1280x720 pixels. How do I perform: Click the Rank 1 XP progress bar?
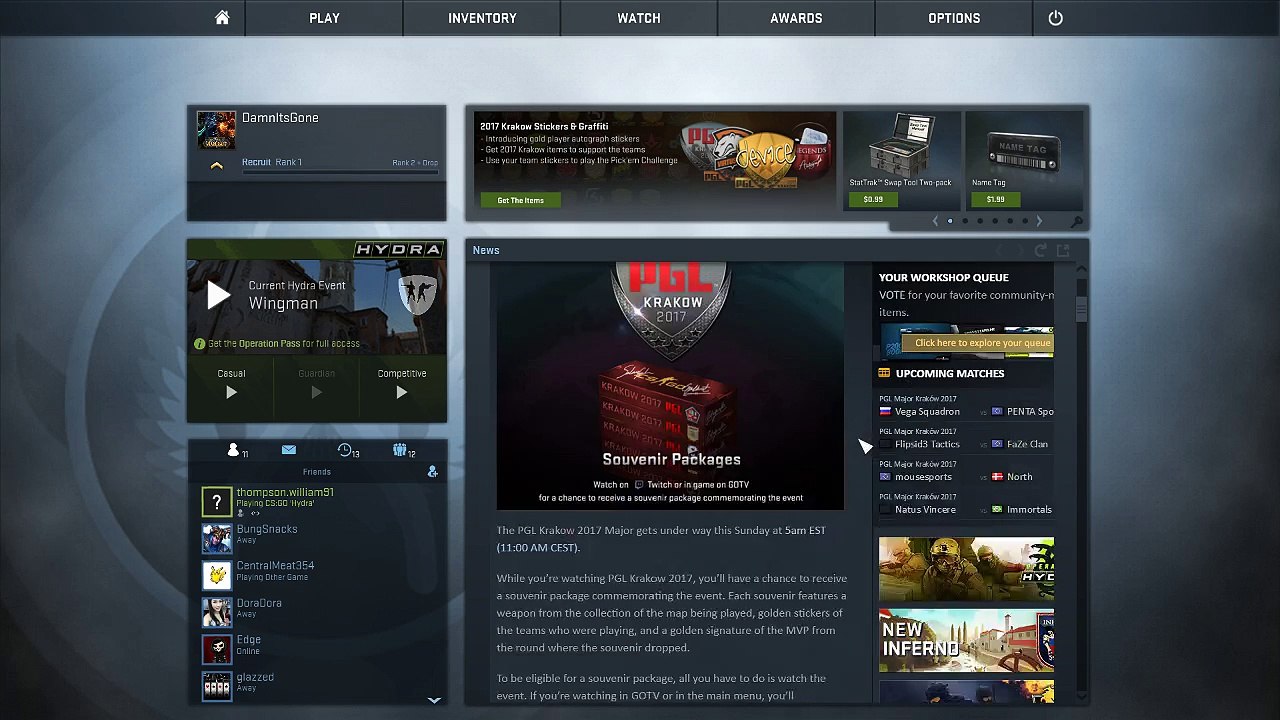(340, 172)
